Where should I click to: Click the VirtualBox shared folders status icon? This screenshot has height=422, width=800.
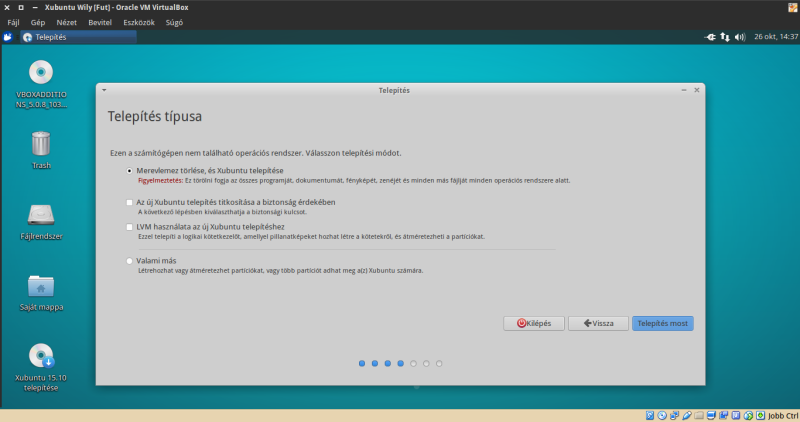point(699,415)
